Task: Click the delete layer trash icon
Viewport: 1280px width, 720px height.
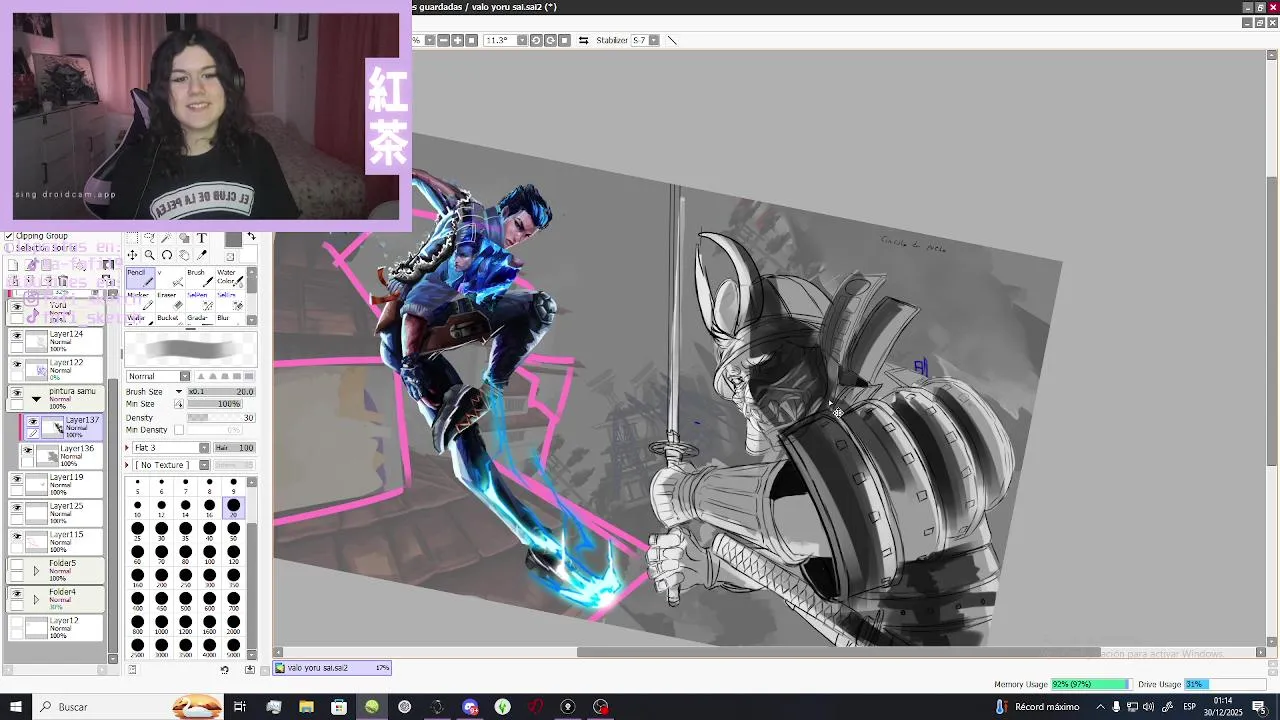Action: [63, 281]
